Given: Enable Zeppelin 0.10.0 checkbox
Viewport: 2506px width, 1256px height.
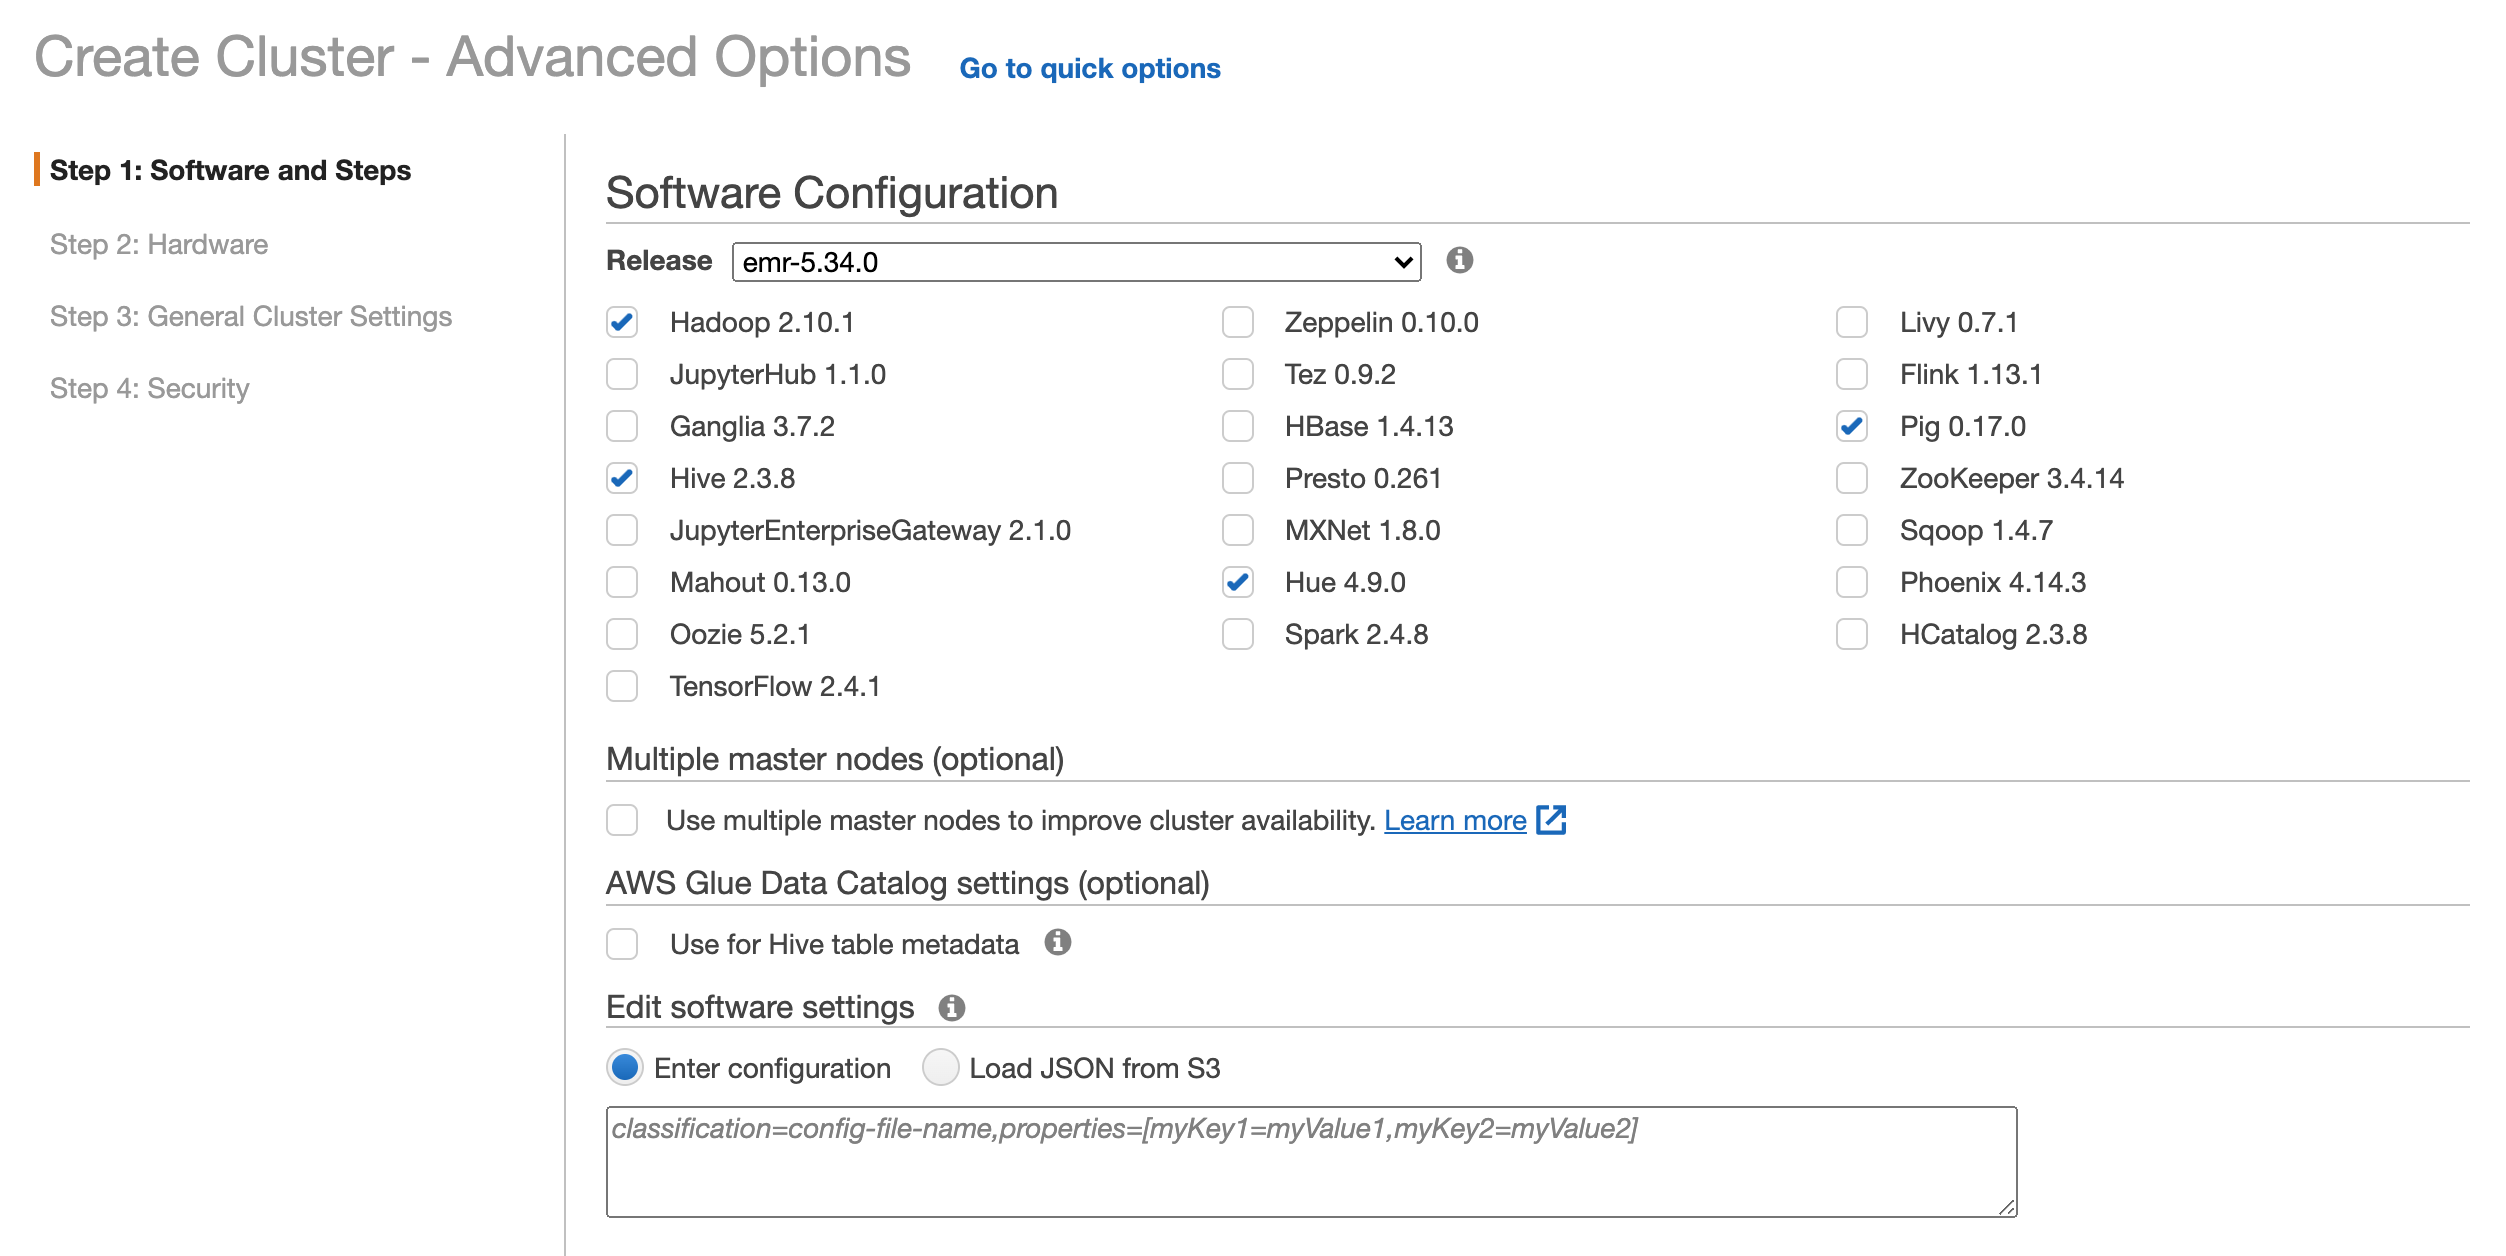Looking at the screenshot, I should (1238, 322).
